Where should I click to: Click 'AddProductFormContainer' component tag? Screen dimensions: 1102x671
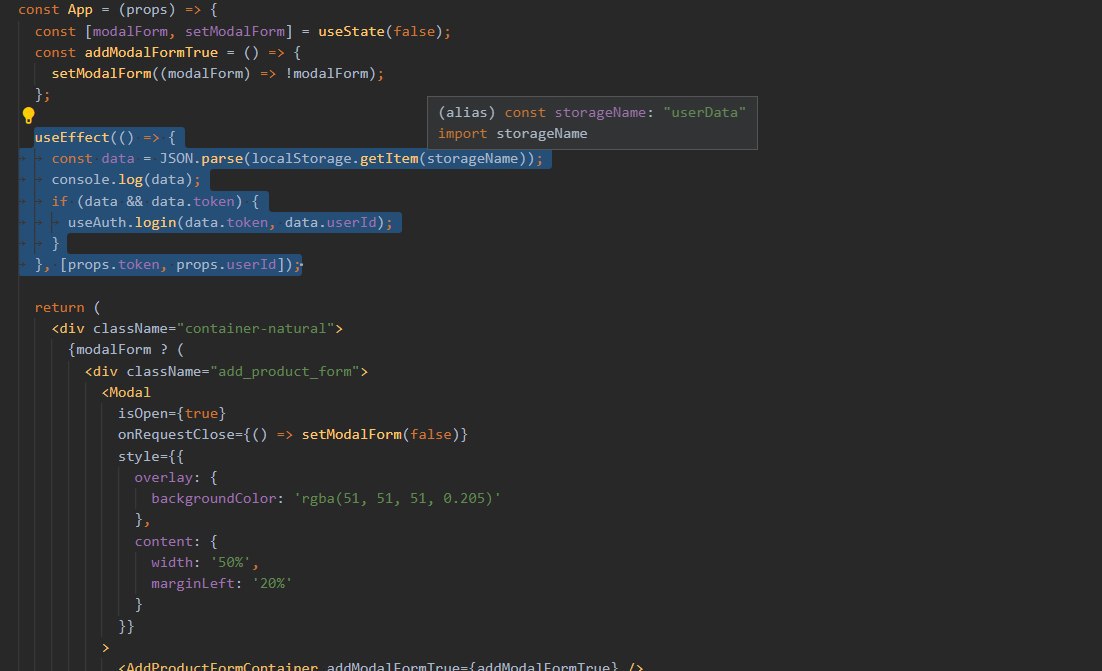[x=222, y=666]
